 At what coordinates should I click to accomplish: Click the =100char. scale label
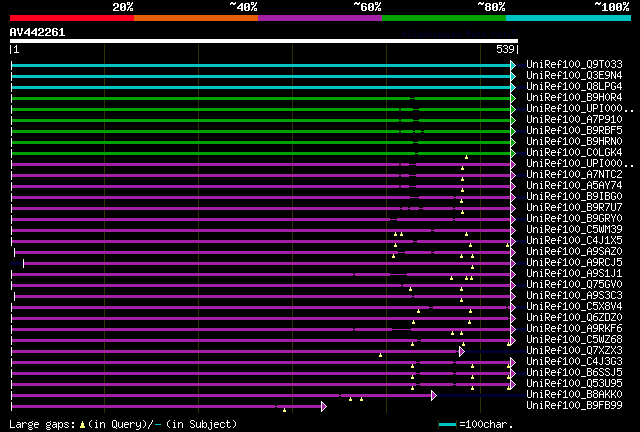486,424
